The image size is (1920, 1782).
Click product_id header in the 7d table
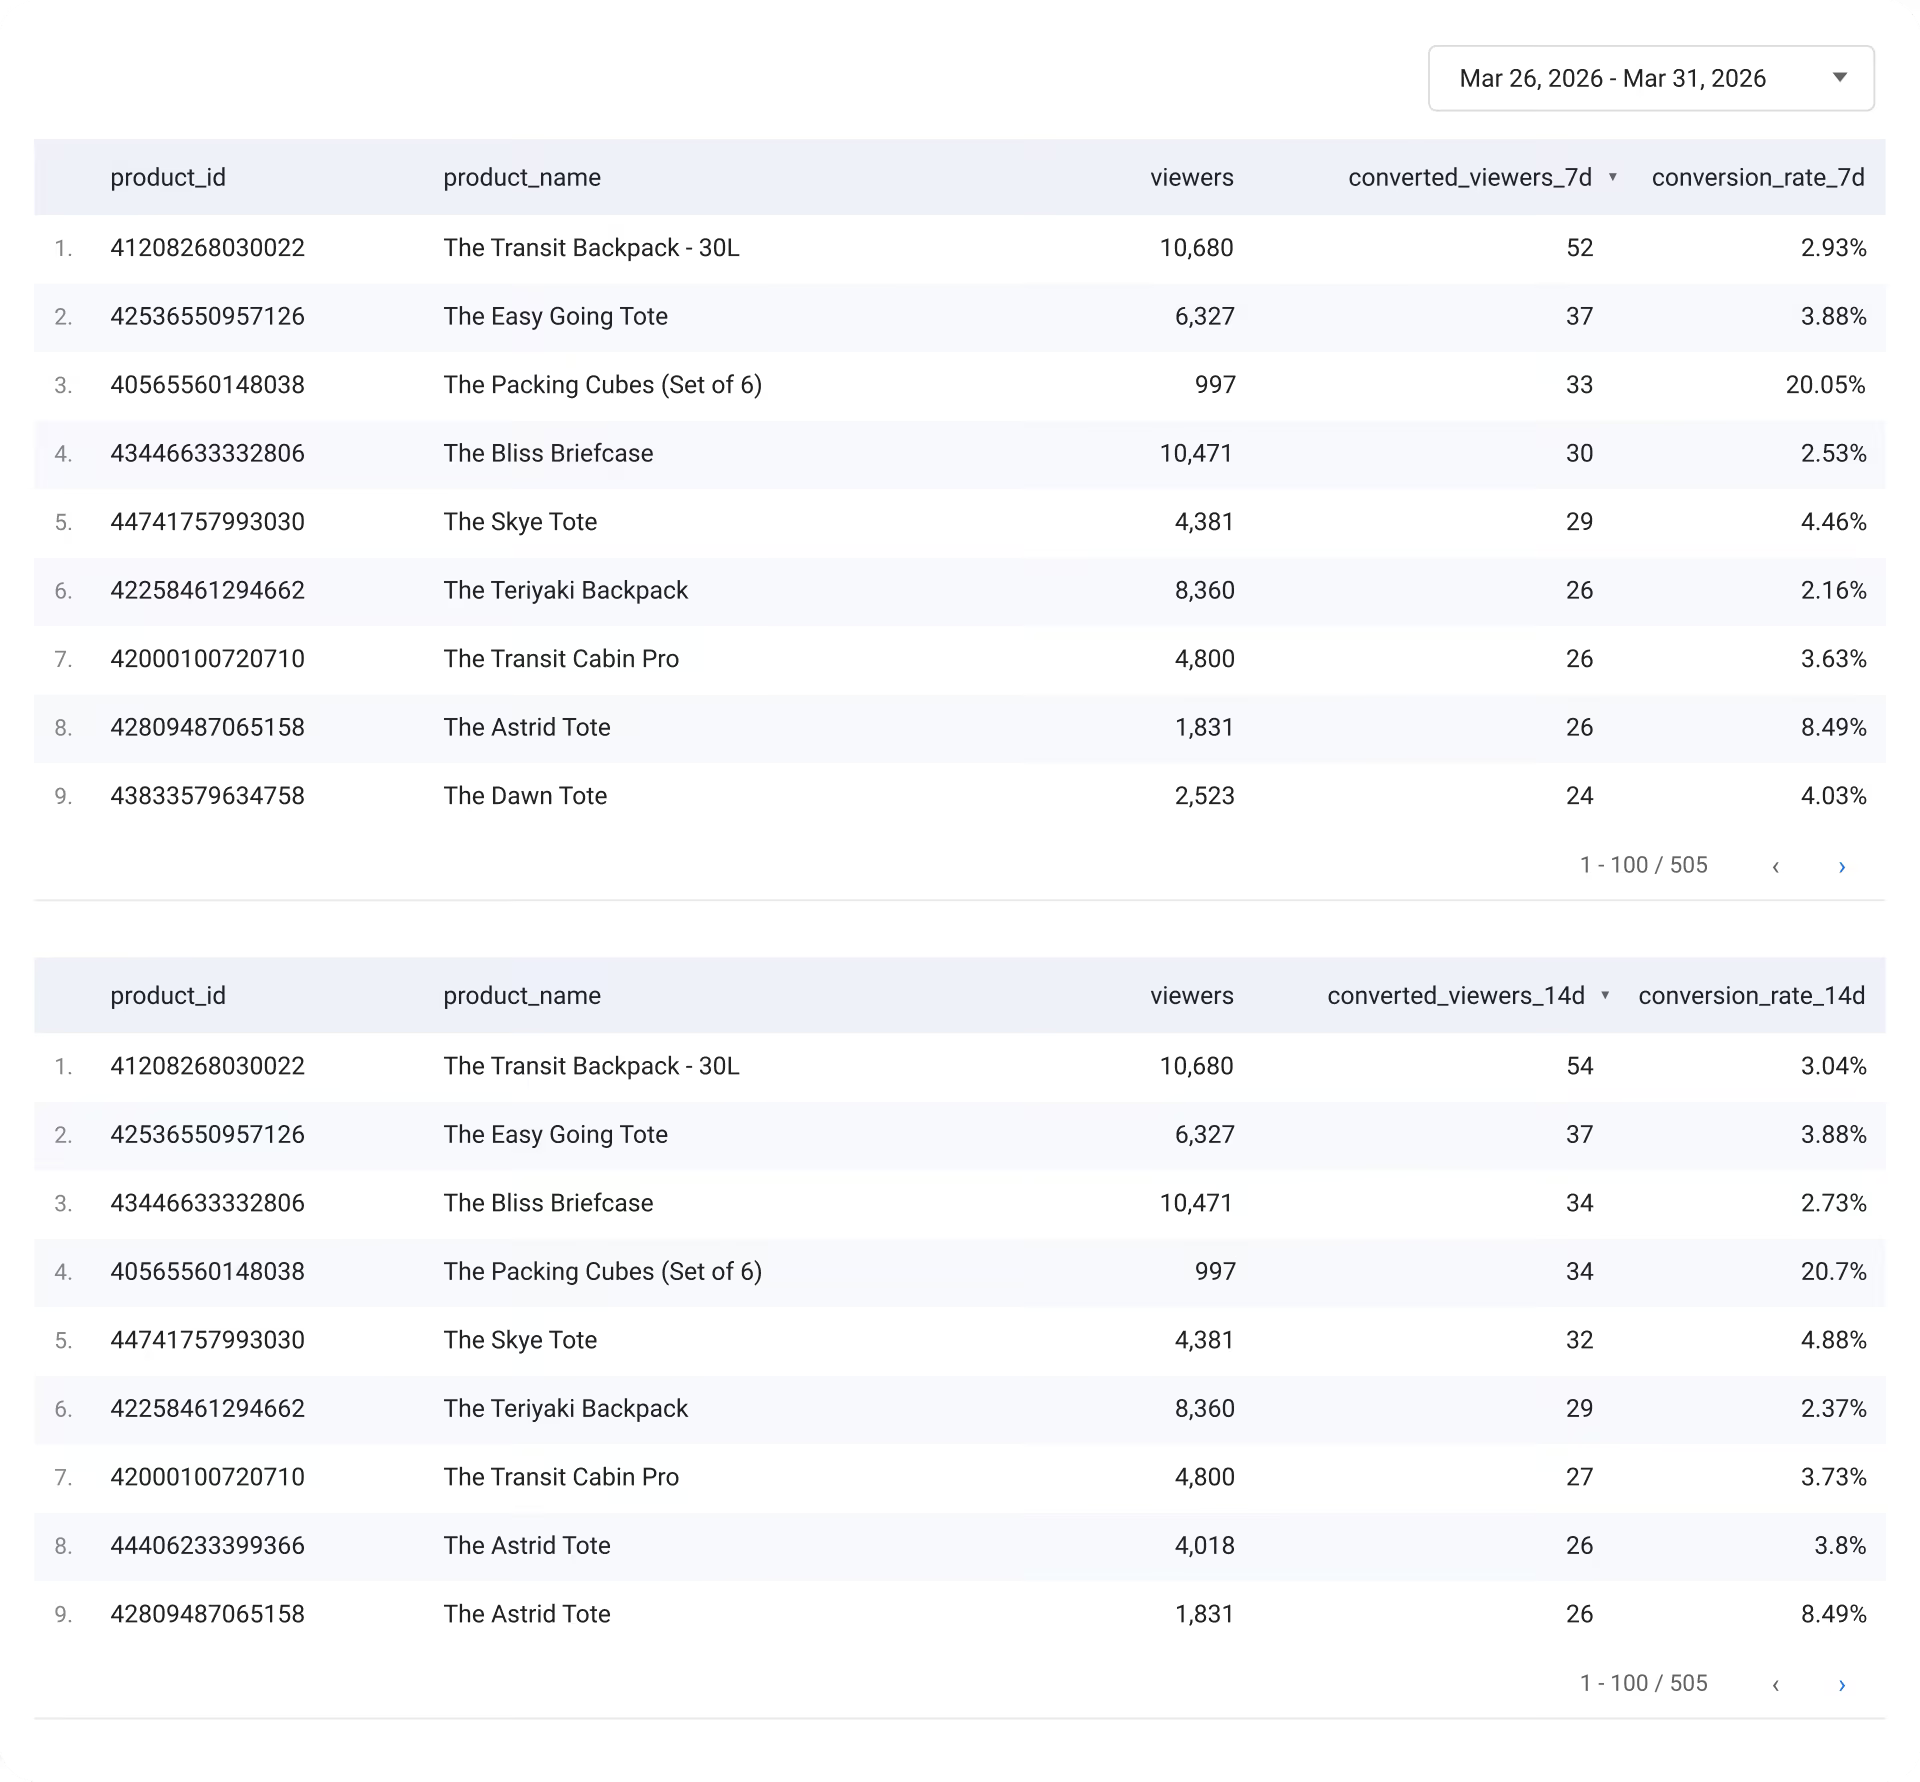click(168, 177)
